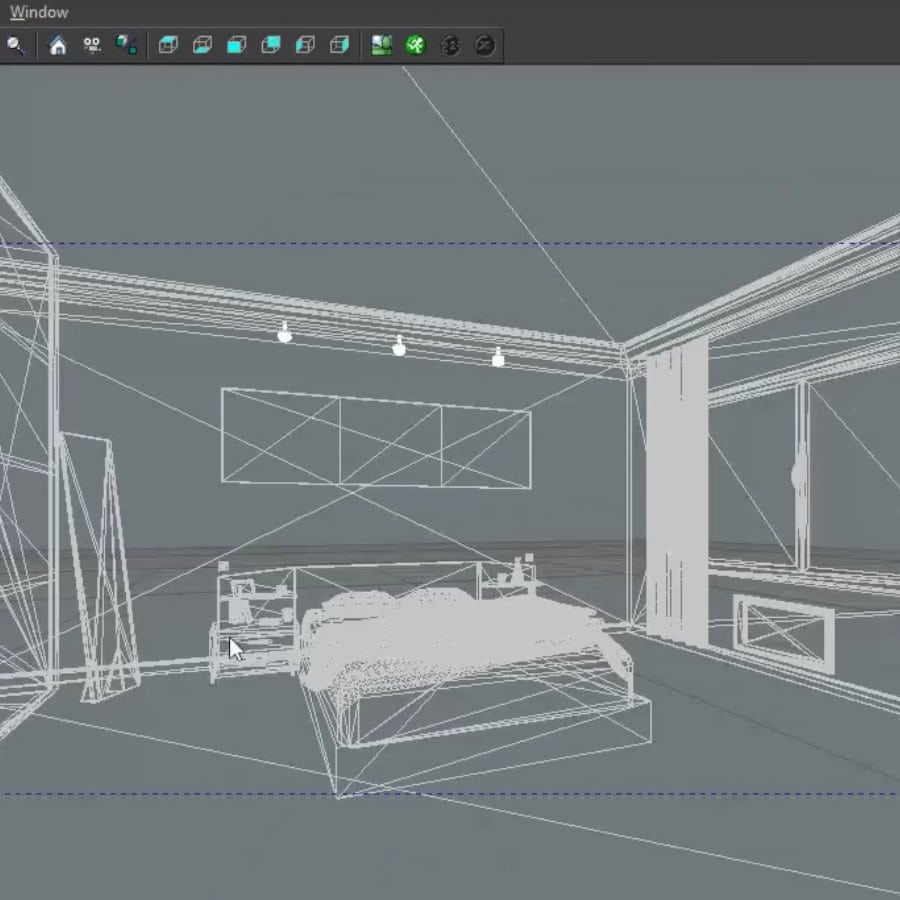Click the two-squares icon beside the camera
This screenshot has height=900, width=900.
pos(126,45)
